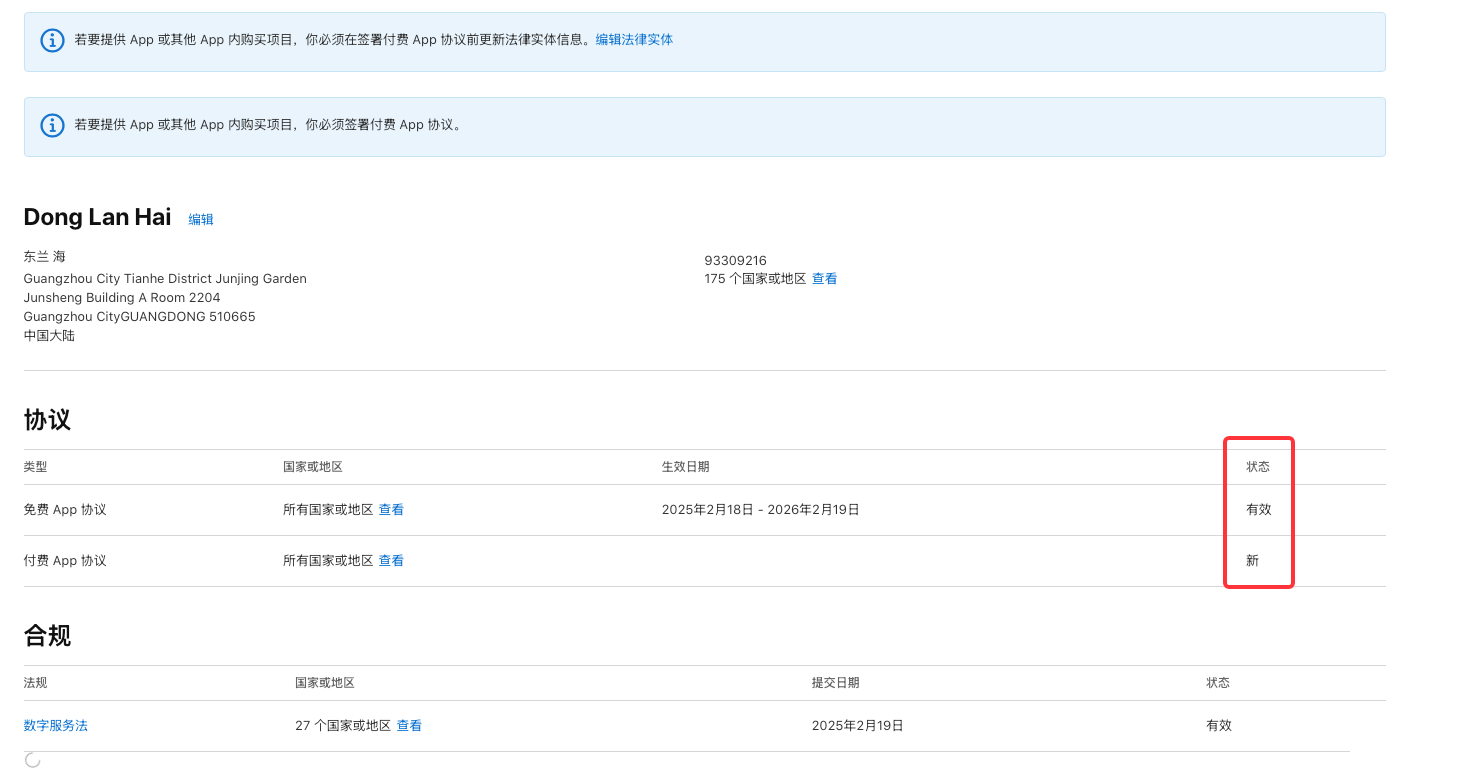Select the 免费 App 协议 row label
1462x779 pixels.
65,510
